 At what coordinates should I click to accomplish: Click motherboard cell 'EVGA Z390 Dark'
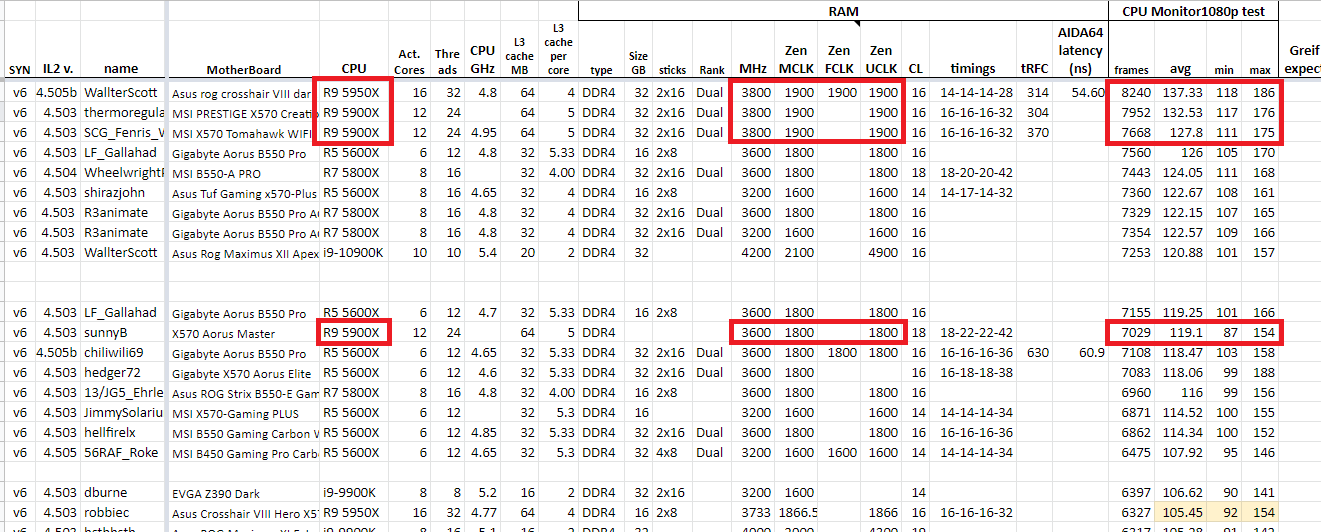point(213,493)
